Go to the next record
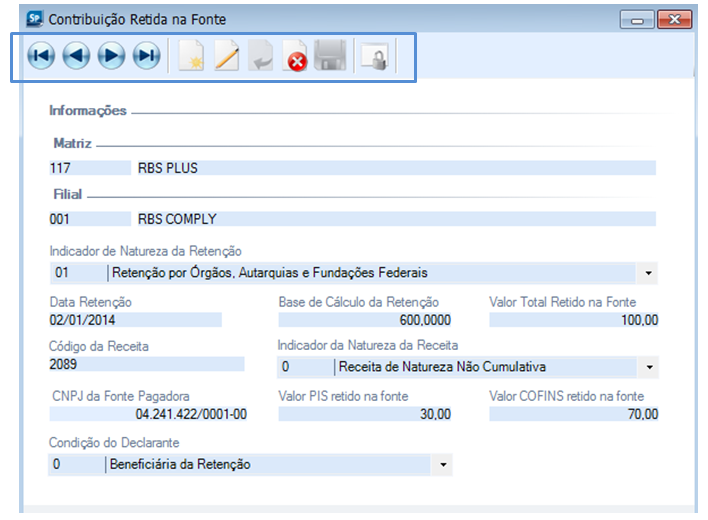This screenshot has width=708, height=520. tap(111, 56)
